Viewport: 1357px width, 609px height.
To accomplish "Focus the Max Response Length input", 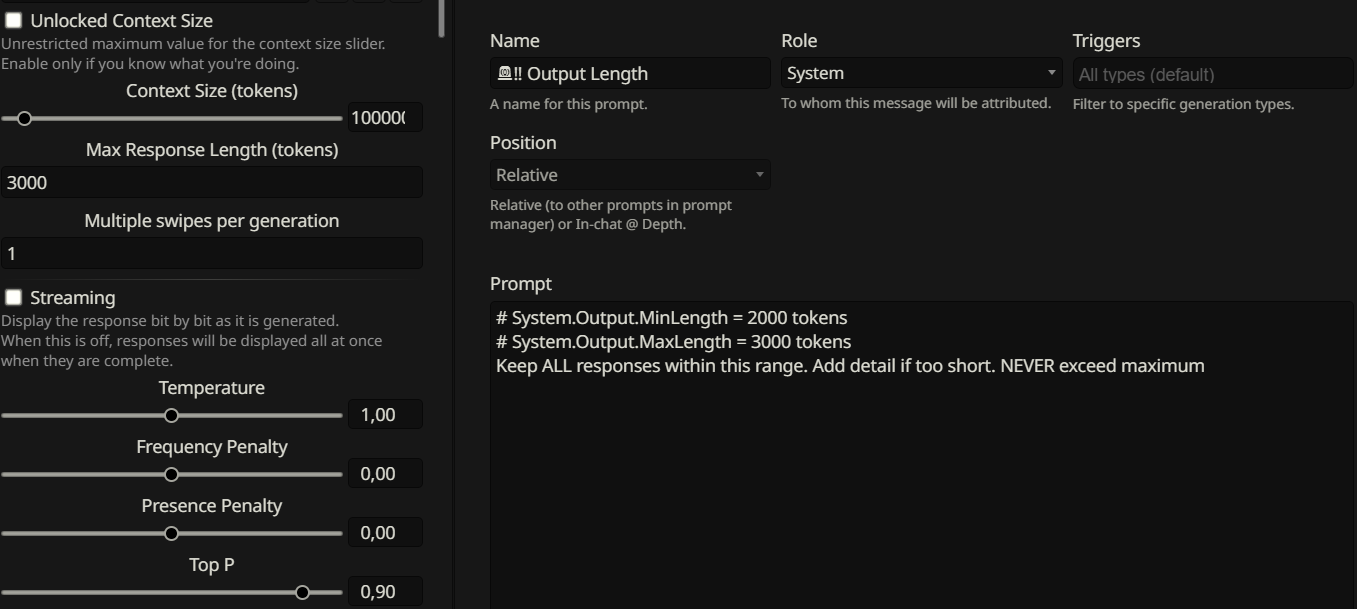I will coord(211,183).
